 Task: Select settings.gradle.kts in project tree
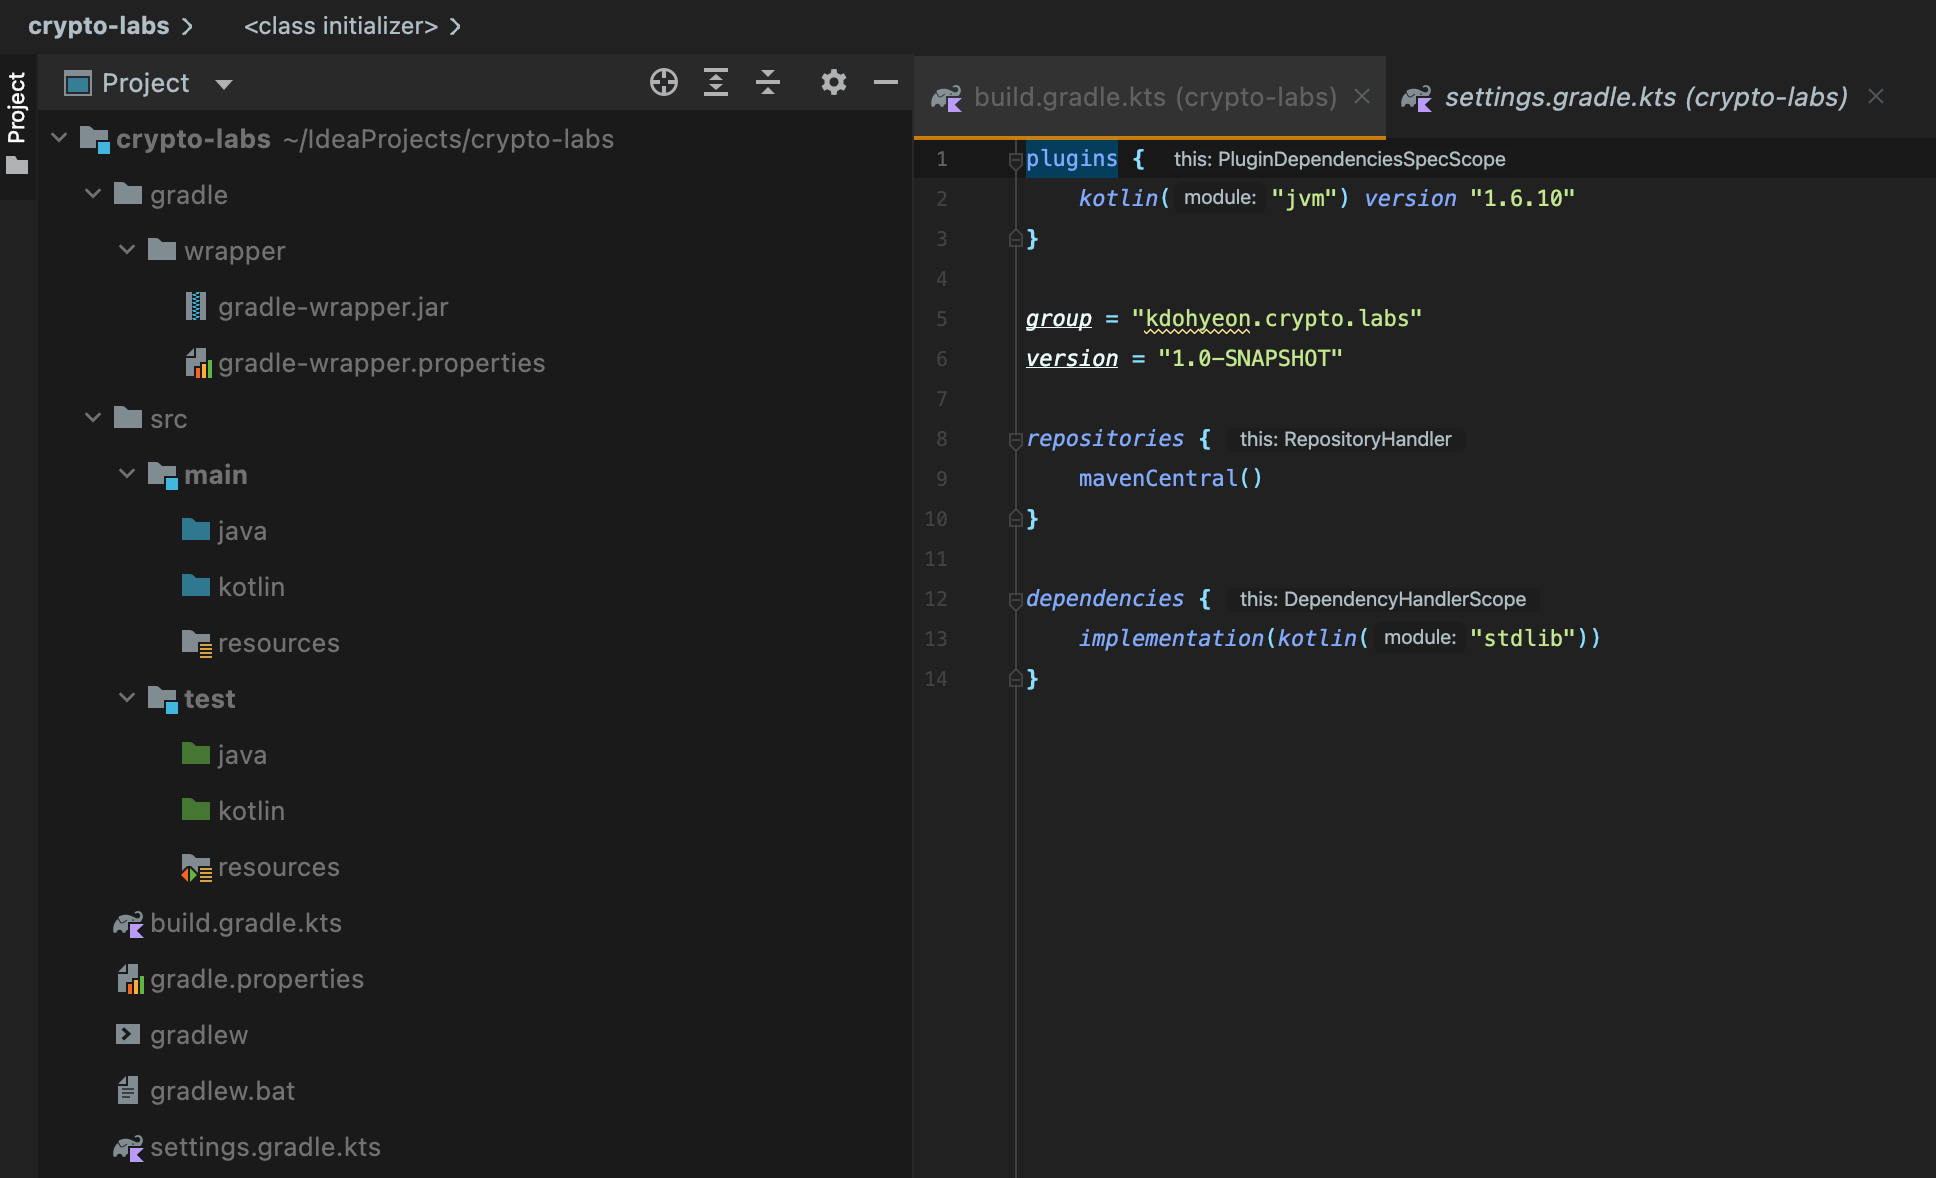coord(265,1147)
